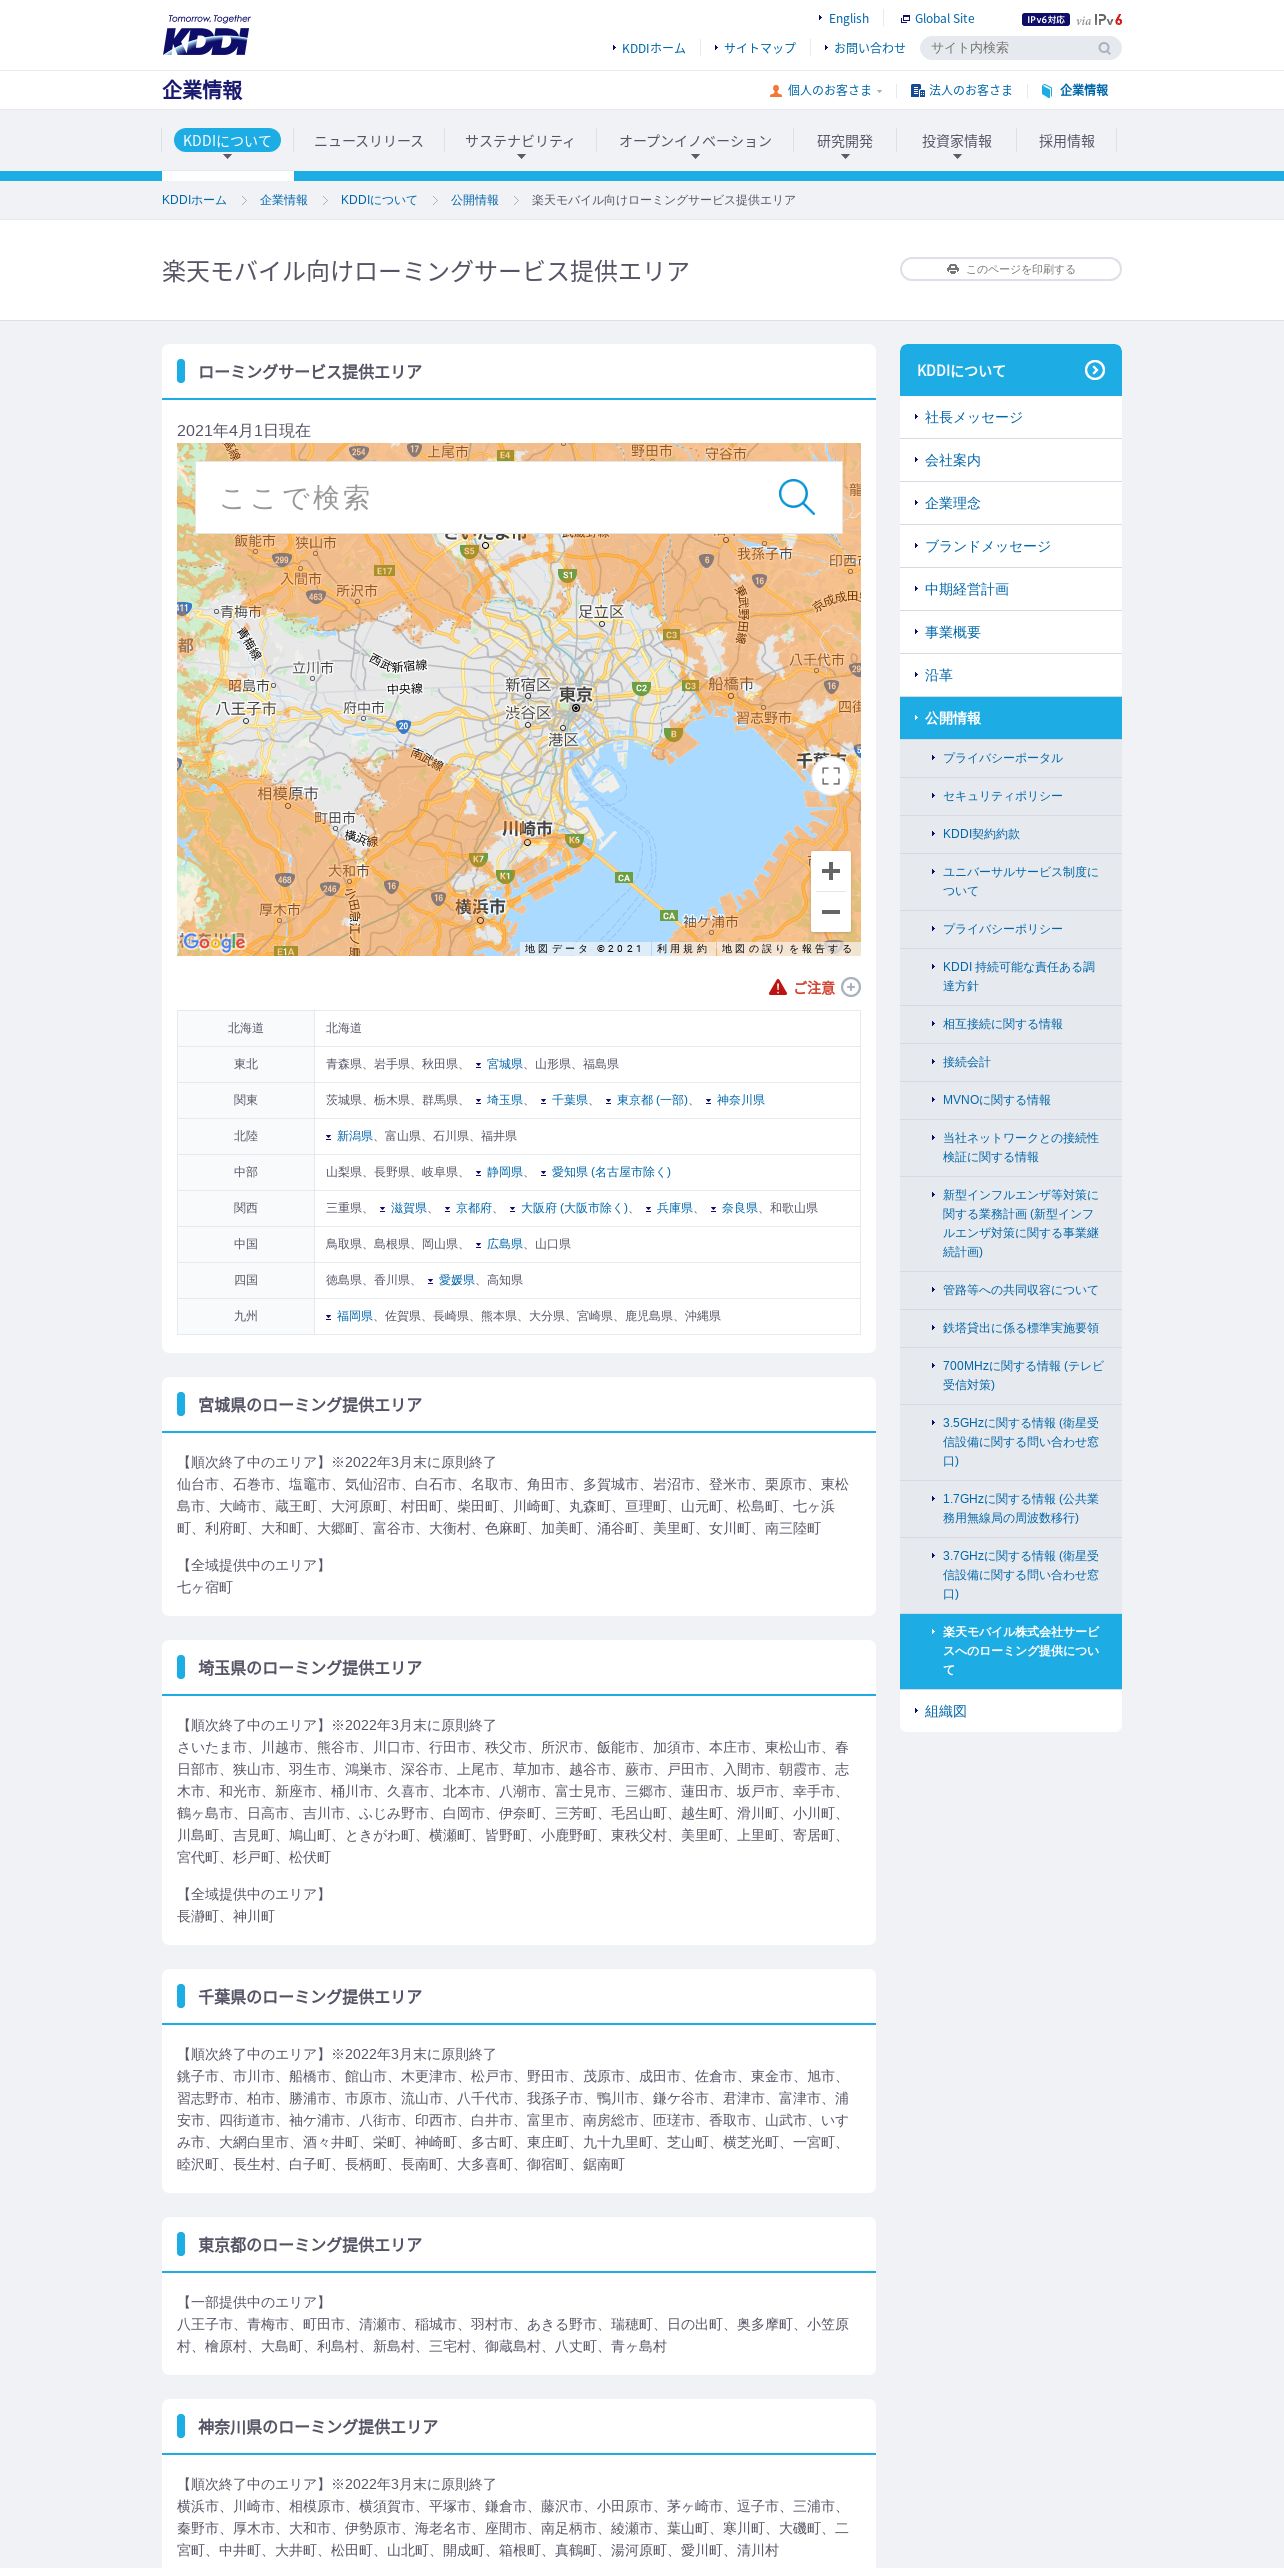The width and height of the screenshot is (1284, 2568).
Task: Click the KDDI logo
Action: pyautogui.click(x=206, y=35)
